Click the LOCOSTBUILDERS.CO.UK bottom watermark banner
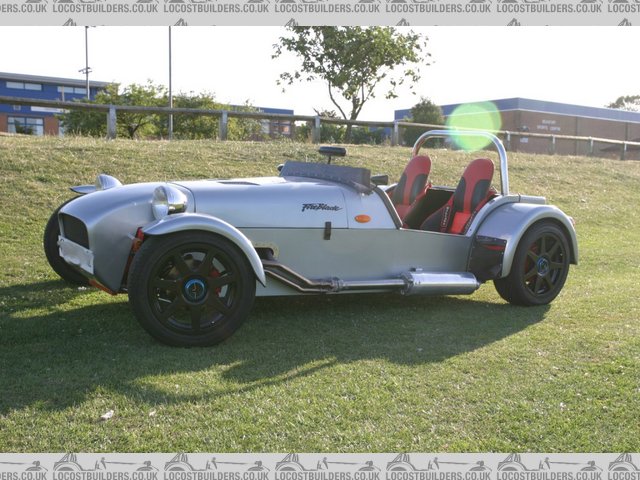Screen dimensions: 640x480 320,466
